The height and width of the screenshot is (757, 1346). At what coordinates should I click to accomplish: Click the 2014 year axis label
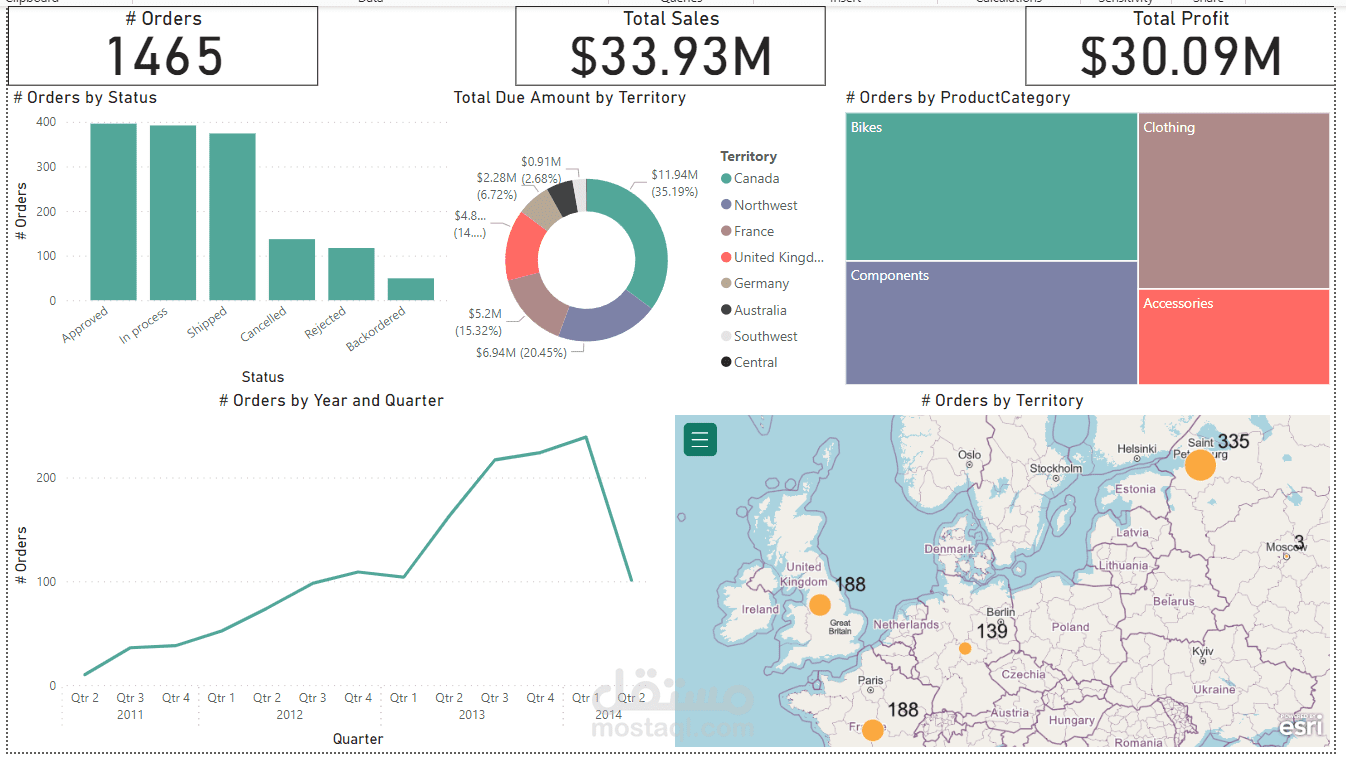pyautogui.click(x=608, y=714)
